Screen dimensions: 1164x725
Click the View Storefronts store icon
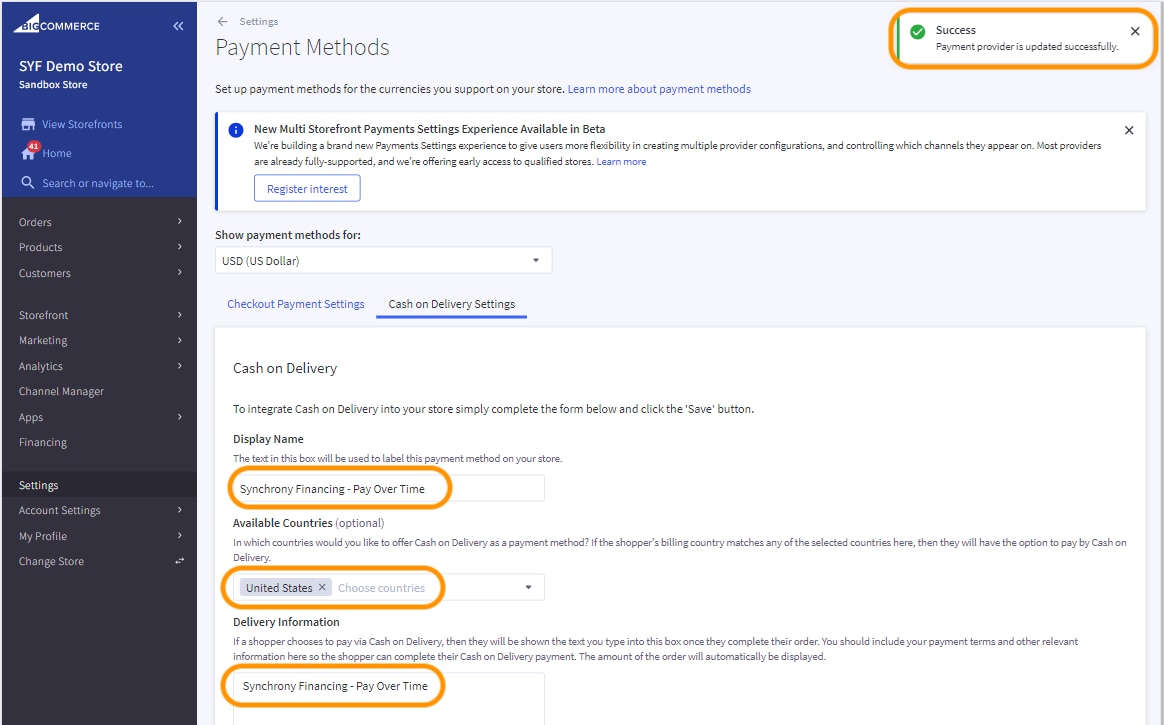[28, 124]
